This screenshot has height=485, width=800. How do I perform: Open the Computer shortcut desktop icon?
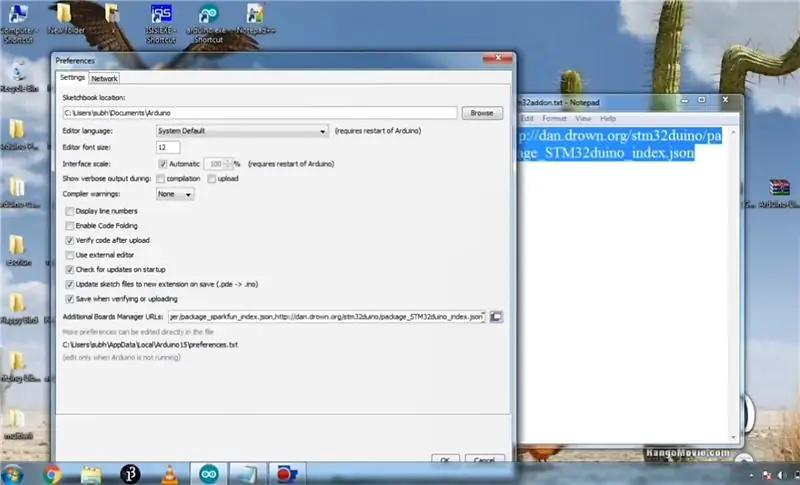tap(18, 23)
